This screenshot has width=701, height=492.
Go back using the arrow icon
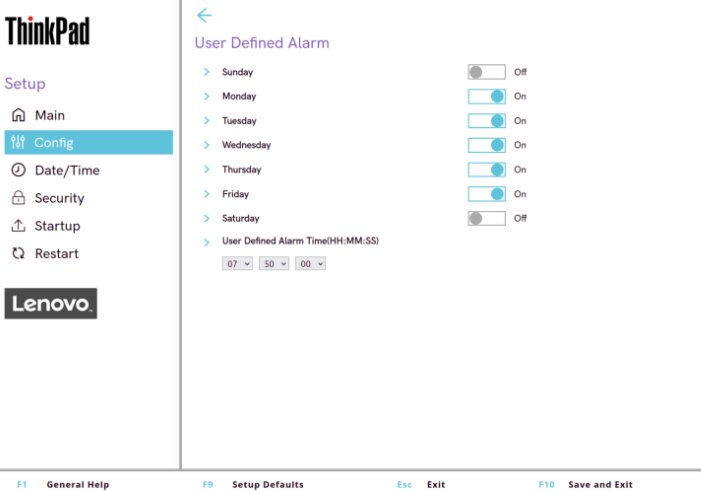[x=204, y=15]
